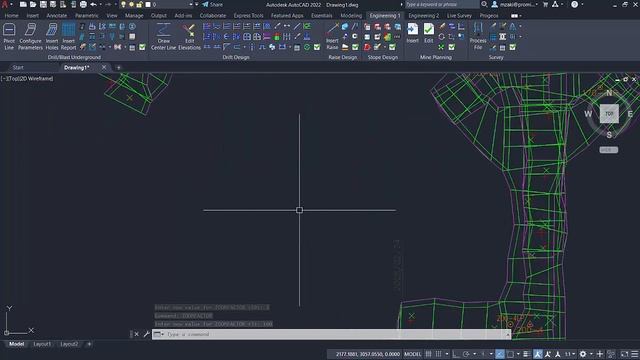Click the viewport label Top 2D Wireframe
This screenshot has height=360, width=640.
27,78
